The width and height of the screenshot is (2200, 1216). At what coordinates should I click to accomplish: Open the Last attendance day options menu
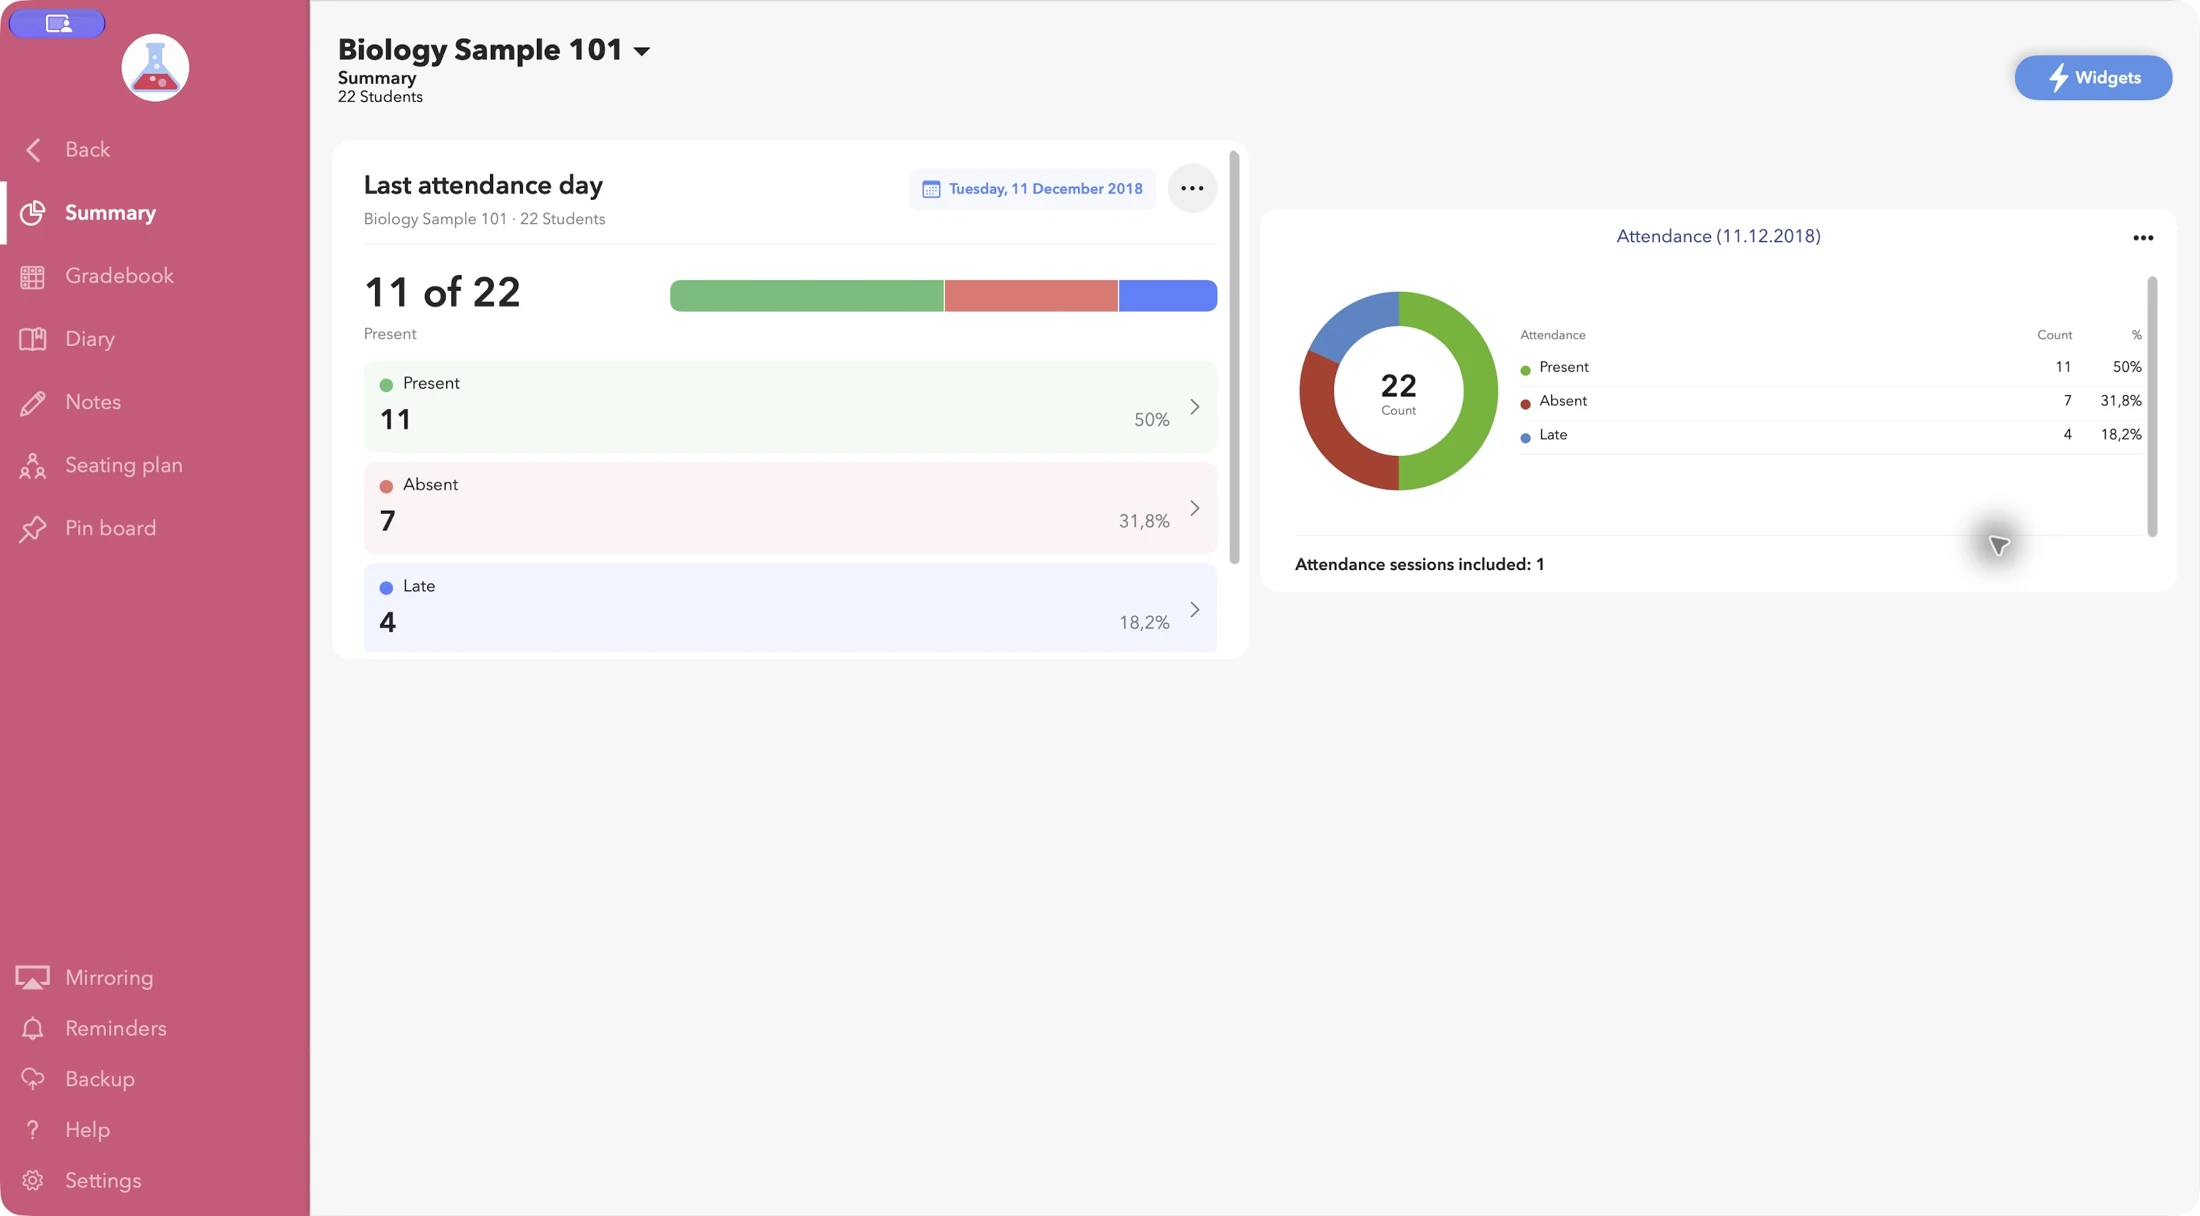pos(1192,189)
